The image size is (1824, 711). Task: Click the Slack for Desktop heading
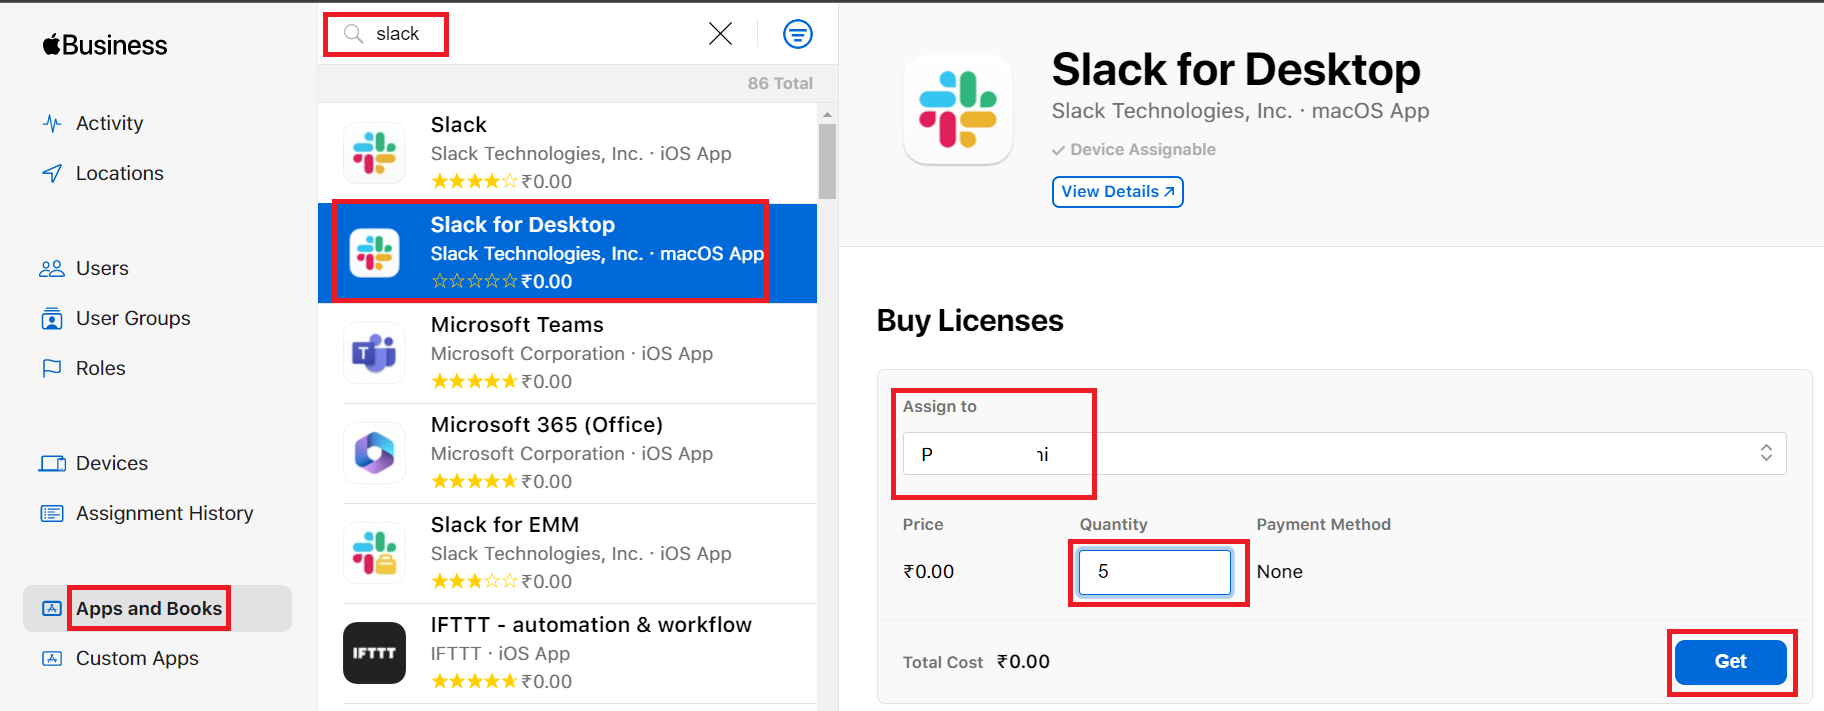click(x=1236, y=70)
